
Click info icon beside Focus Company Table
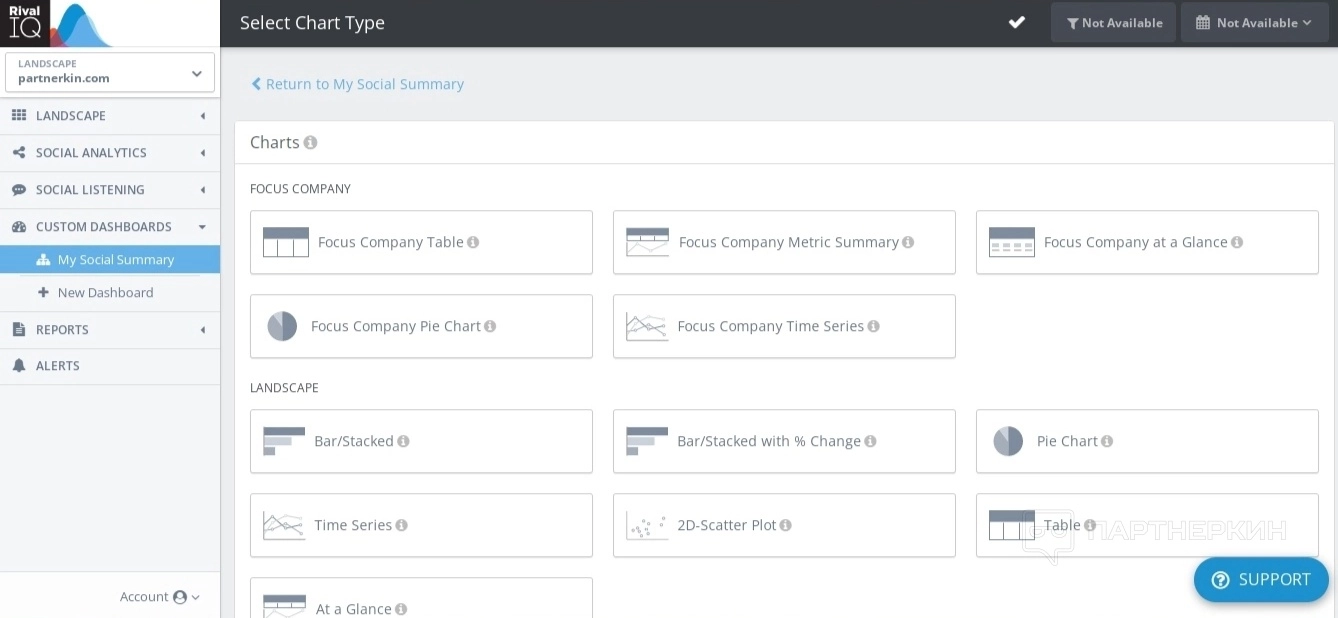point(473,242)
